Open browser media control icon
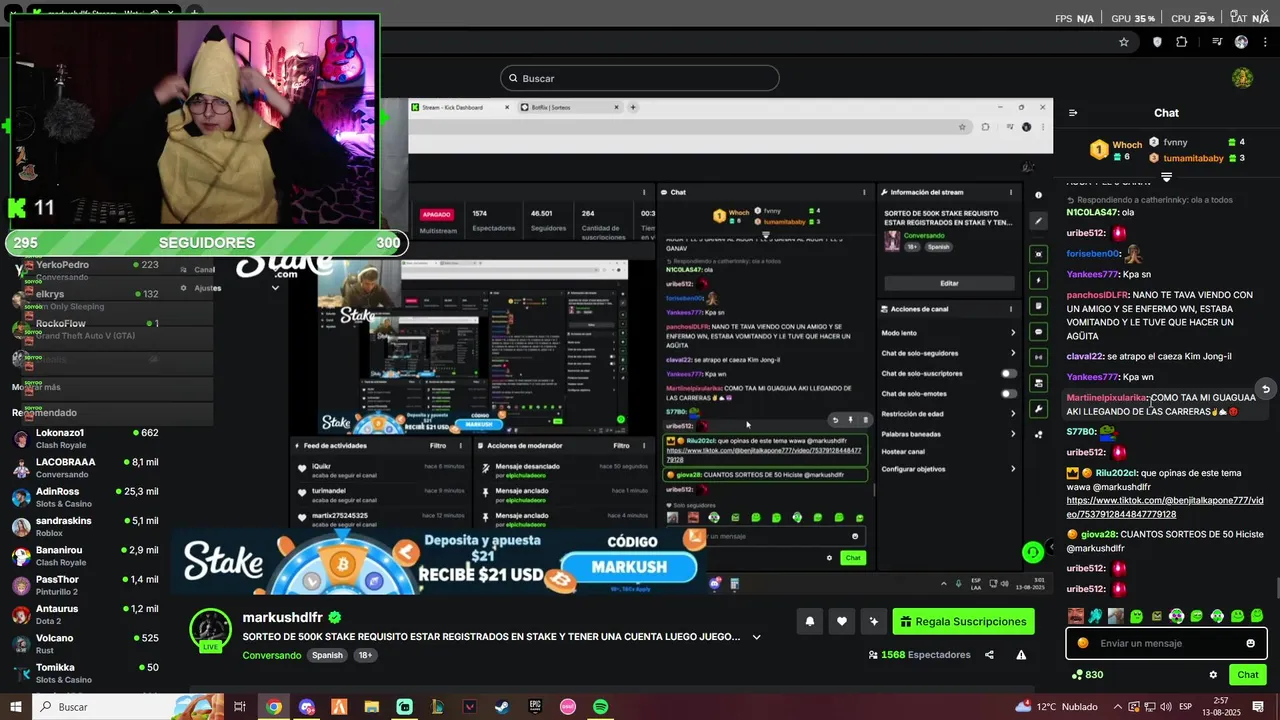The image size is (1280, 720). tap(1217, 42)
